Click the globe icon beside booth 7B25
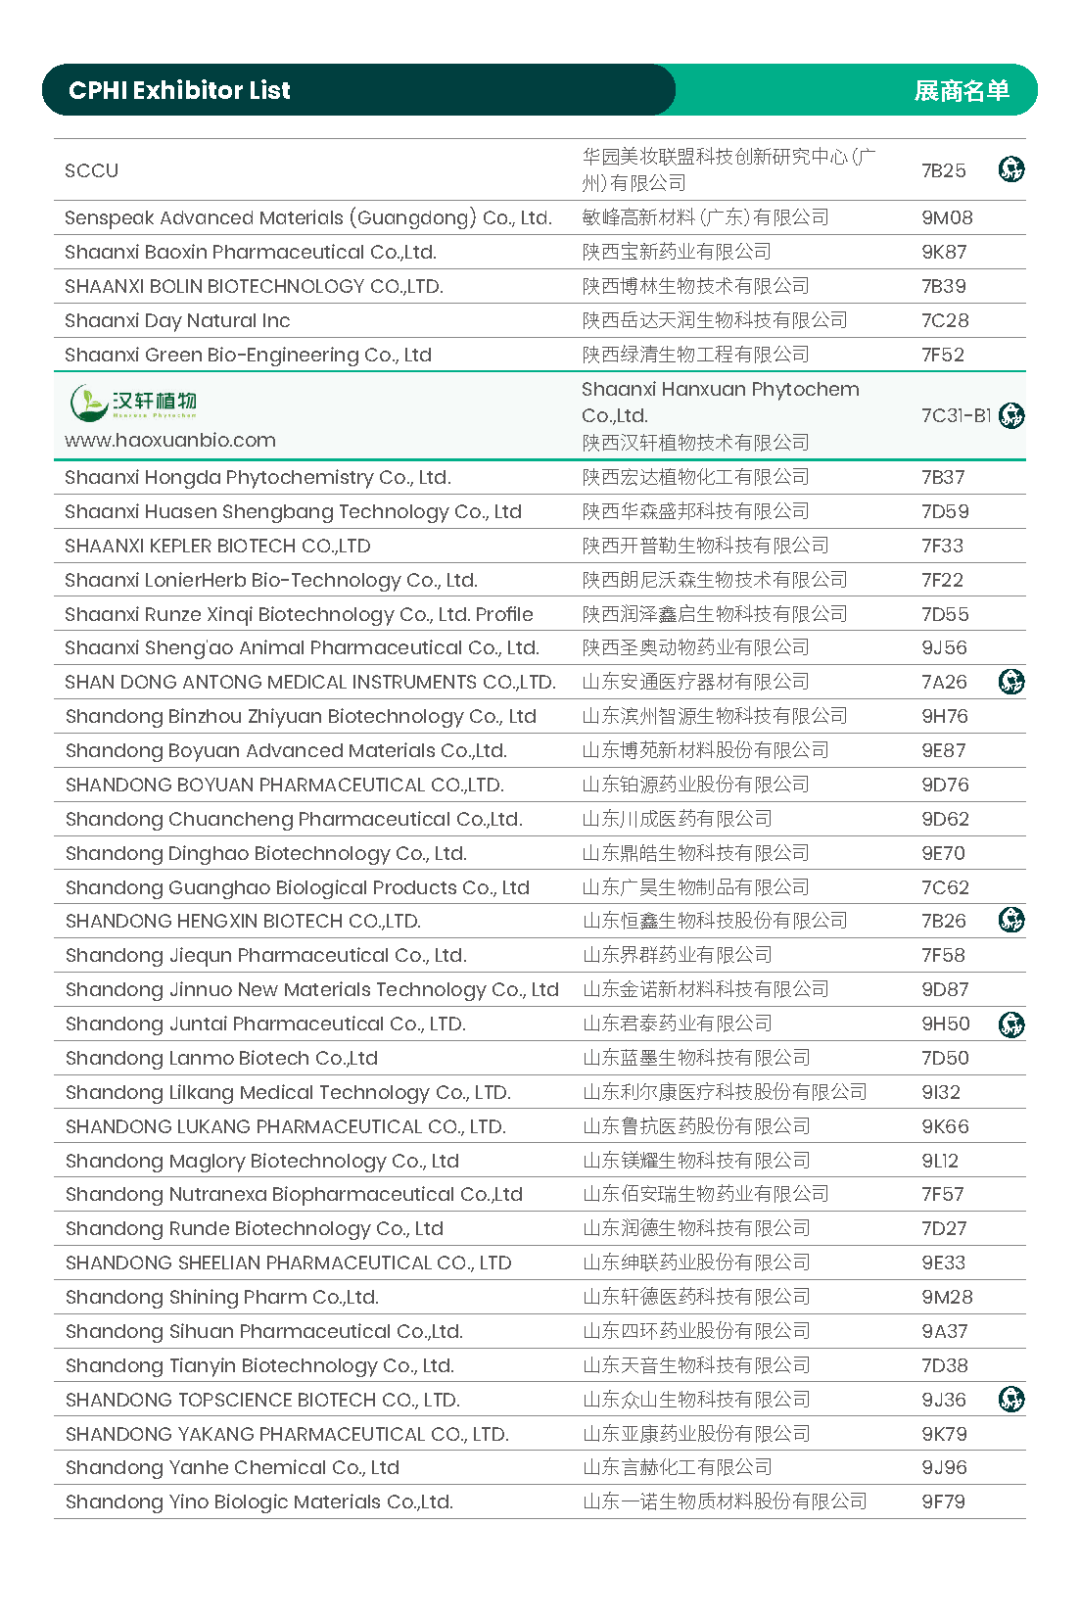This screenshot has width=1080, height=1620. [x=1011, y=170]
